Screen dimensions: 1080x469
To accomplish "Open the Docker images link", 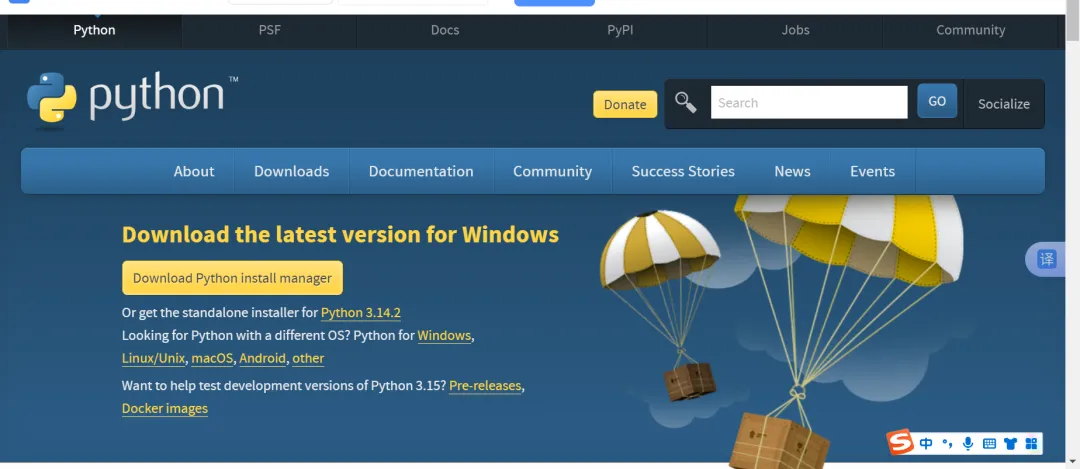I will point(165,408).
